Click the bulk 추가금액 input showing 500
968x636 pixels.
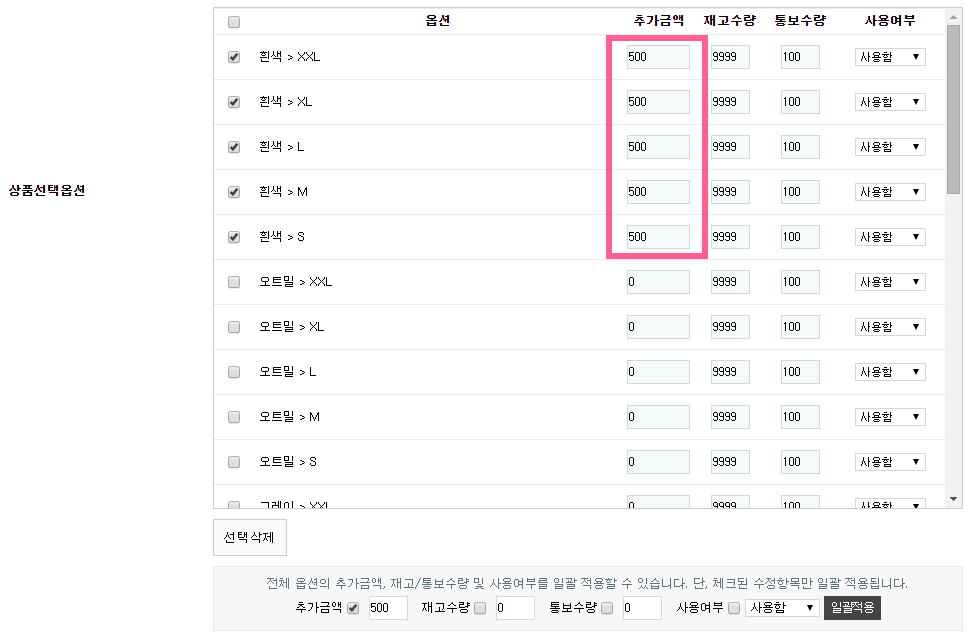click(388, 608)
